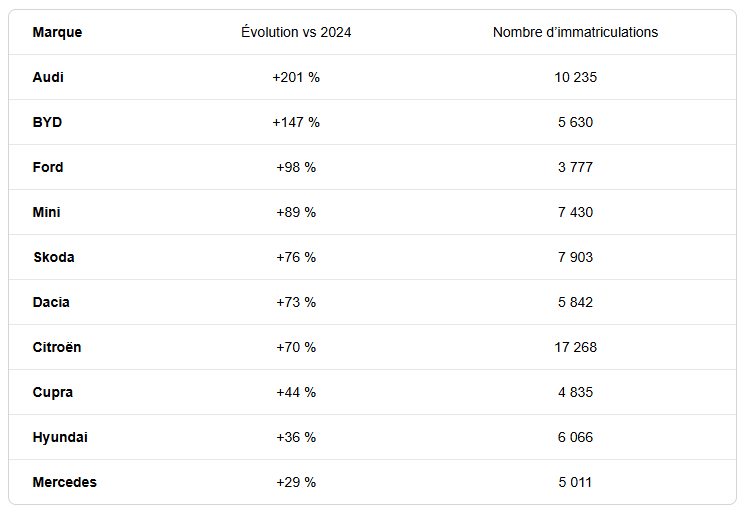Screen dimensions: 746x512
Task: Select the Mercedes brand name
Action: pyautogui.click(x=64, y=482)
